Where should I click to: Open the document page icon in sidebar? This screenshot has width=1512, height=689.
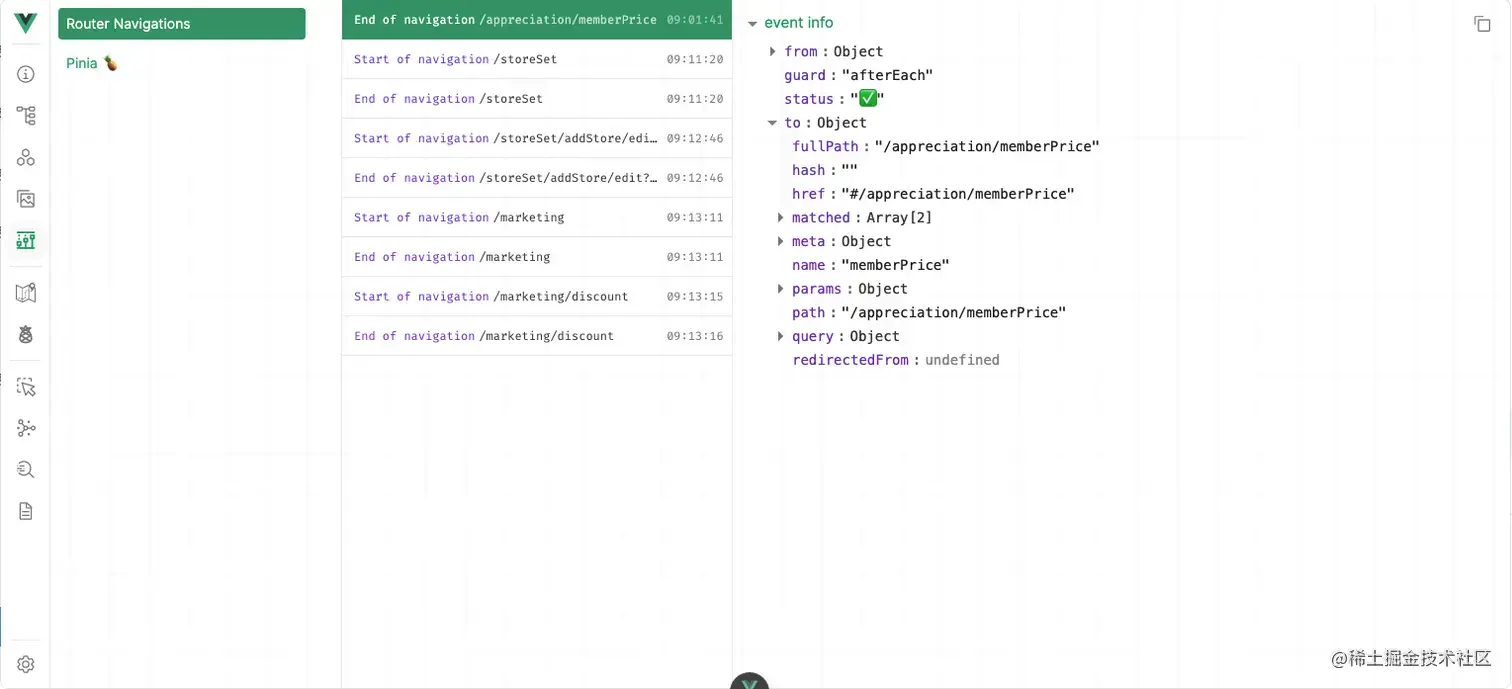point(26,511)
